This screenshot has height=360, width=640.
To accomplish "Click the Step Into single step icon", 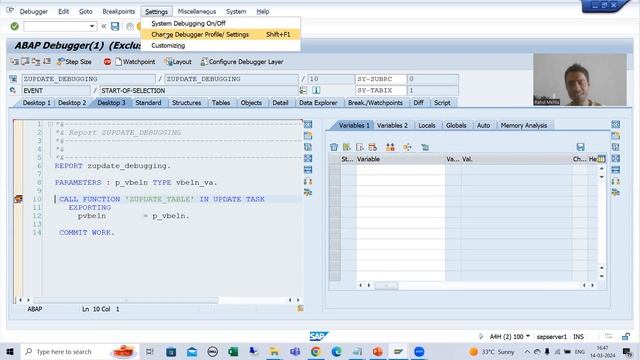I will (x=15, y=62).
